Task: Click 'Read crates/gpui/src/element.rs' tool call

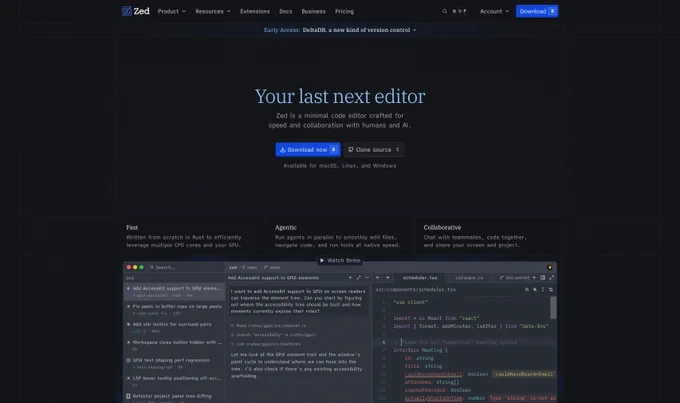Action: (x=268, y=326)
